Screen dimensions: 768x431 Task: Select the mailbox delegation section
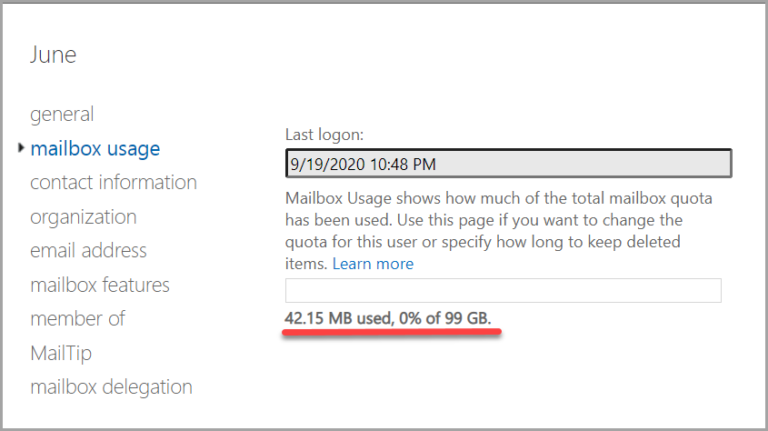click(x=111, y=387)
